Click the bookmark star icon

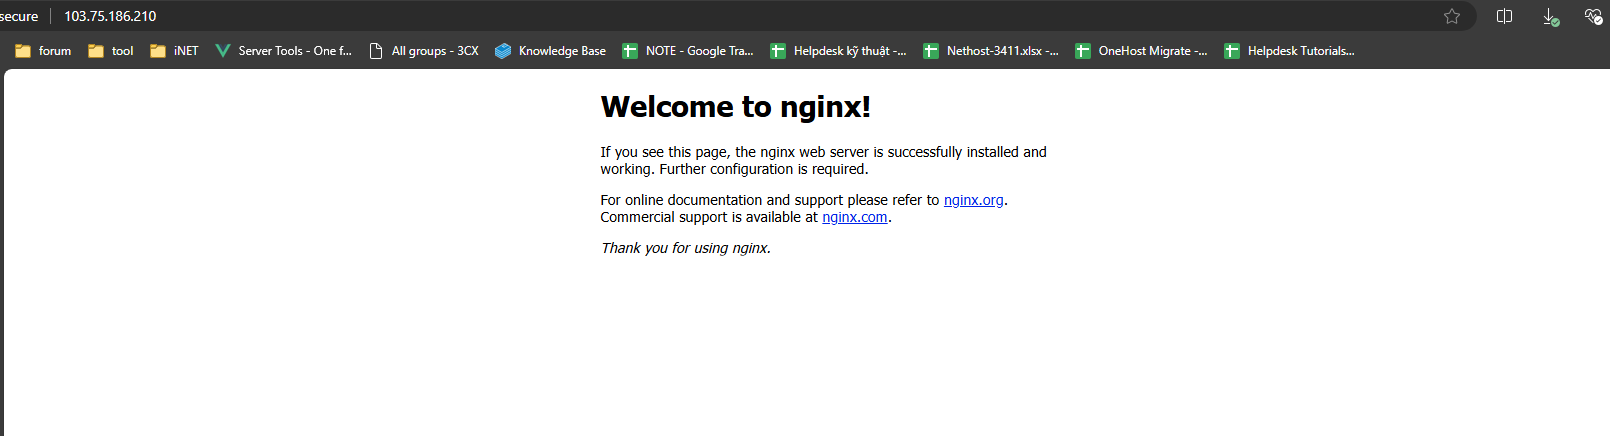pyautogui.click(x=1452, y=16)
